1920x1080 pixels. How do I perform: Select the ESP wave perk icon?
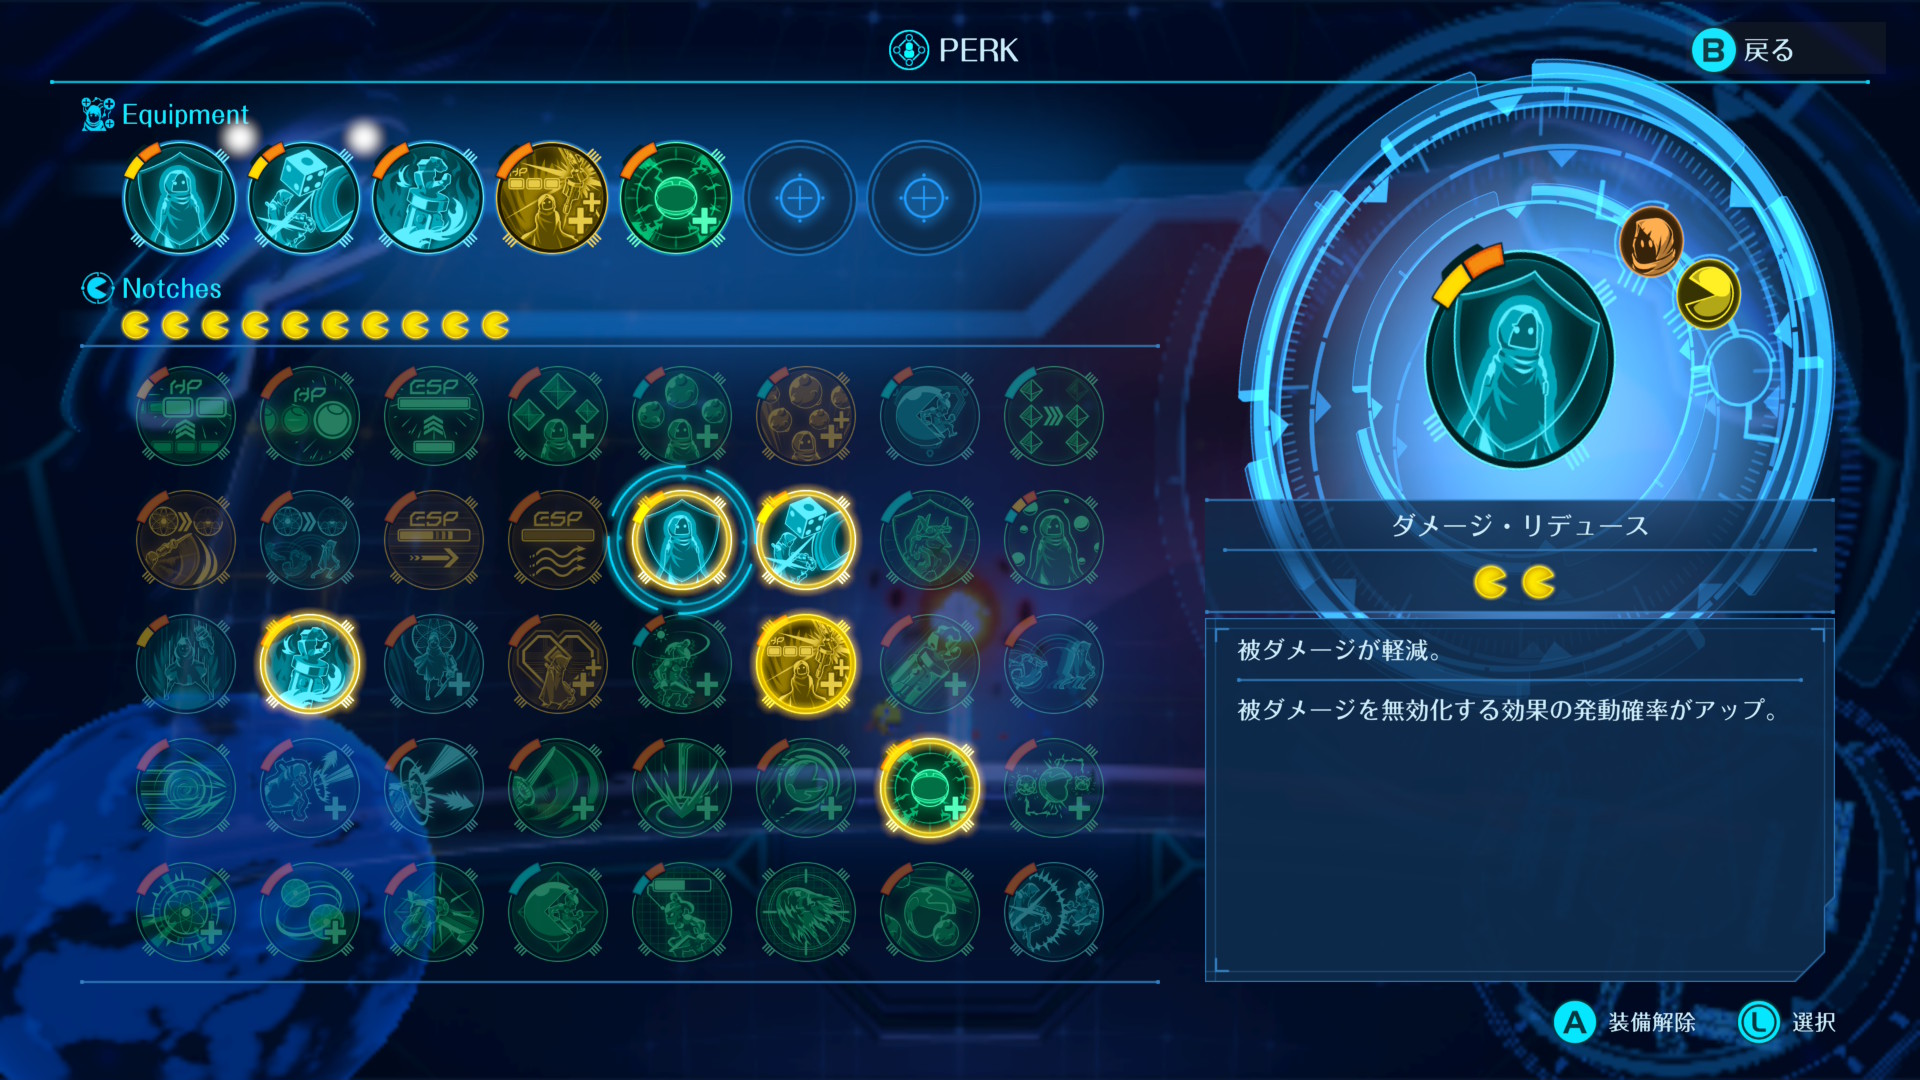click(x=558, y=540)
